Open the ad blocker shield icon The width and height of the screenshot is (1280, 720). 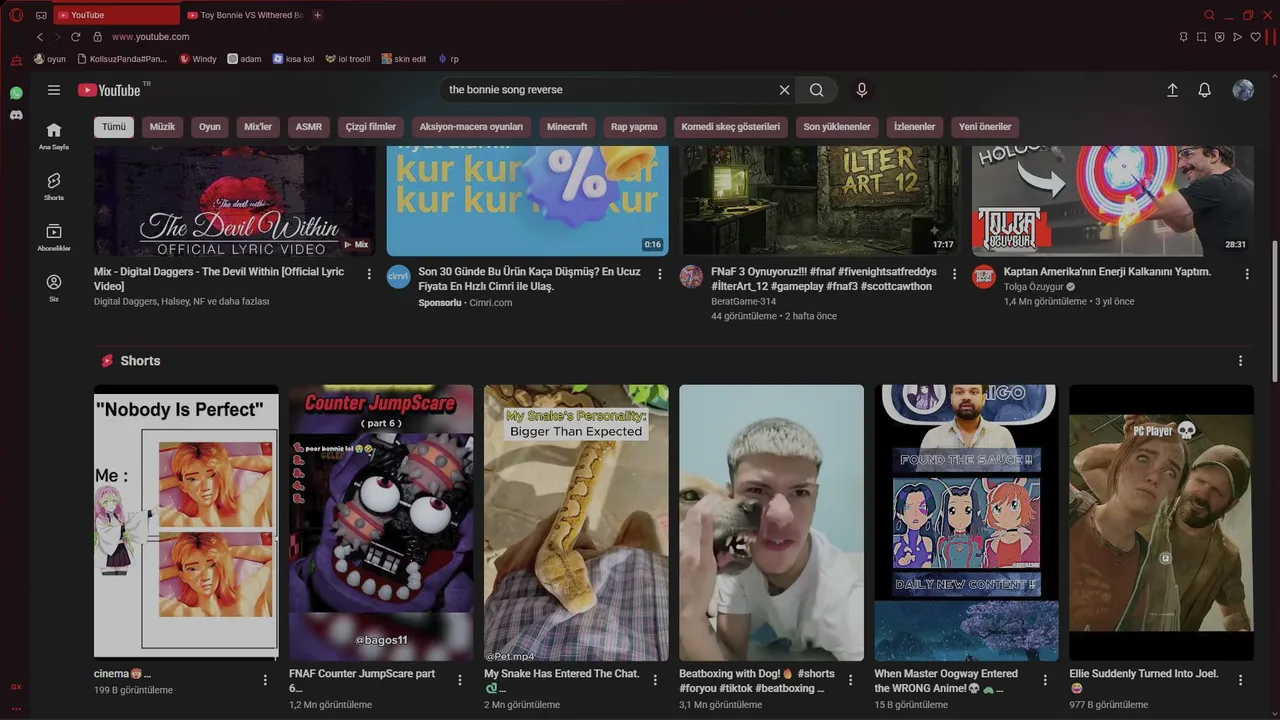(x=1219, y=37)
